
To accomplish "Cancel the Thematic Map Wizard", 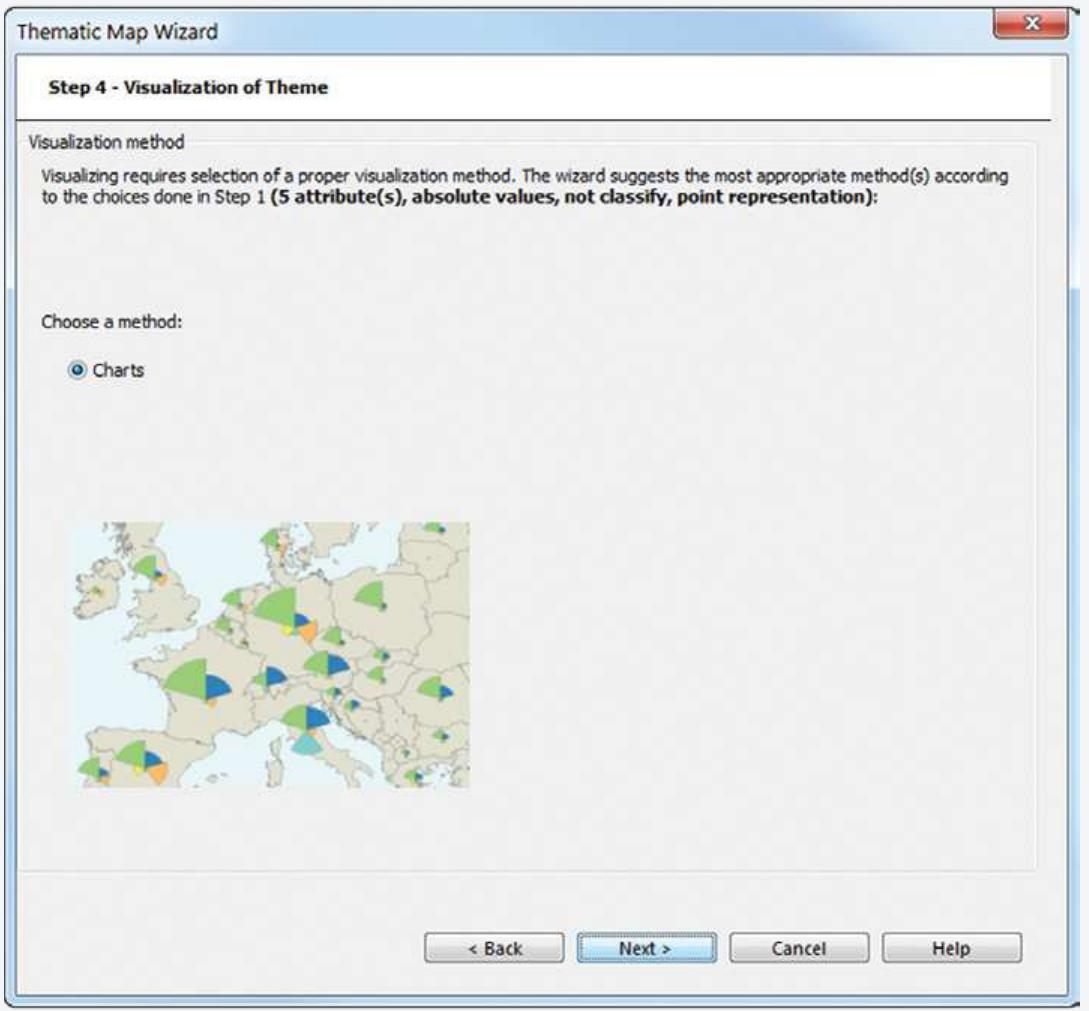I will pos(799,948).
